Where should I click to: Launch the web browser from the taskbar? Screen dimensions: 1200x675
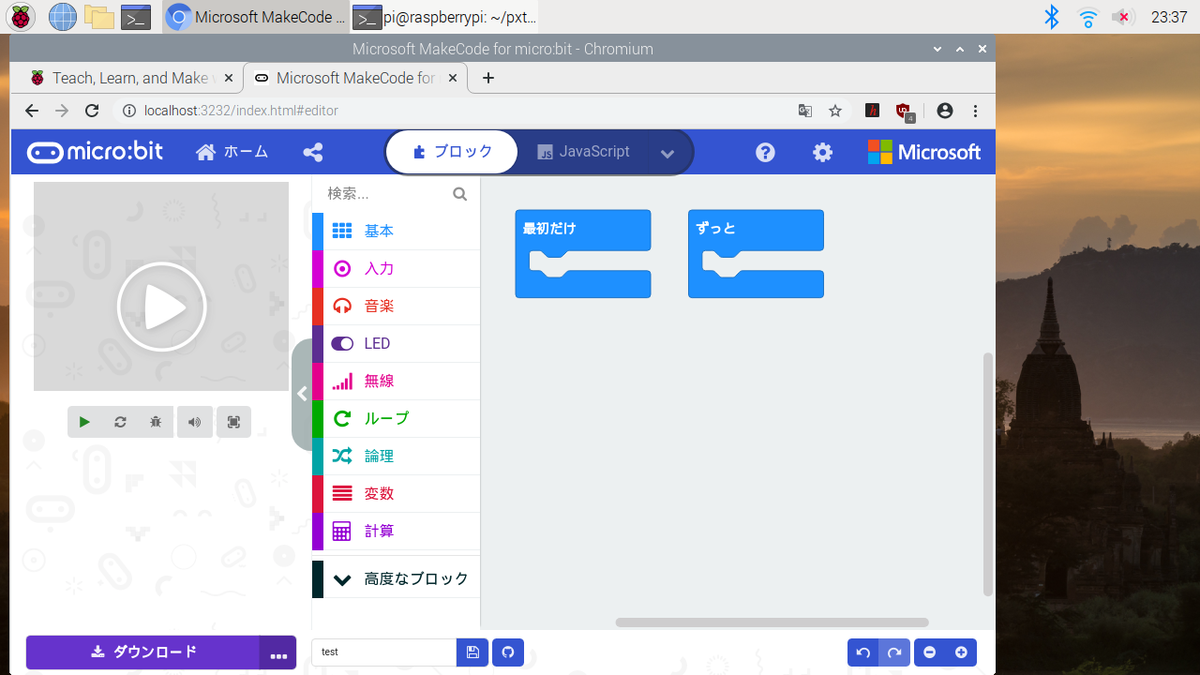pos(61,16)
